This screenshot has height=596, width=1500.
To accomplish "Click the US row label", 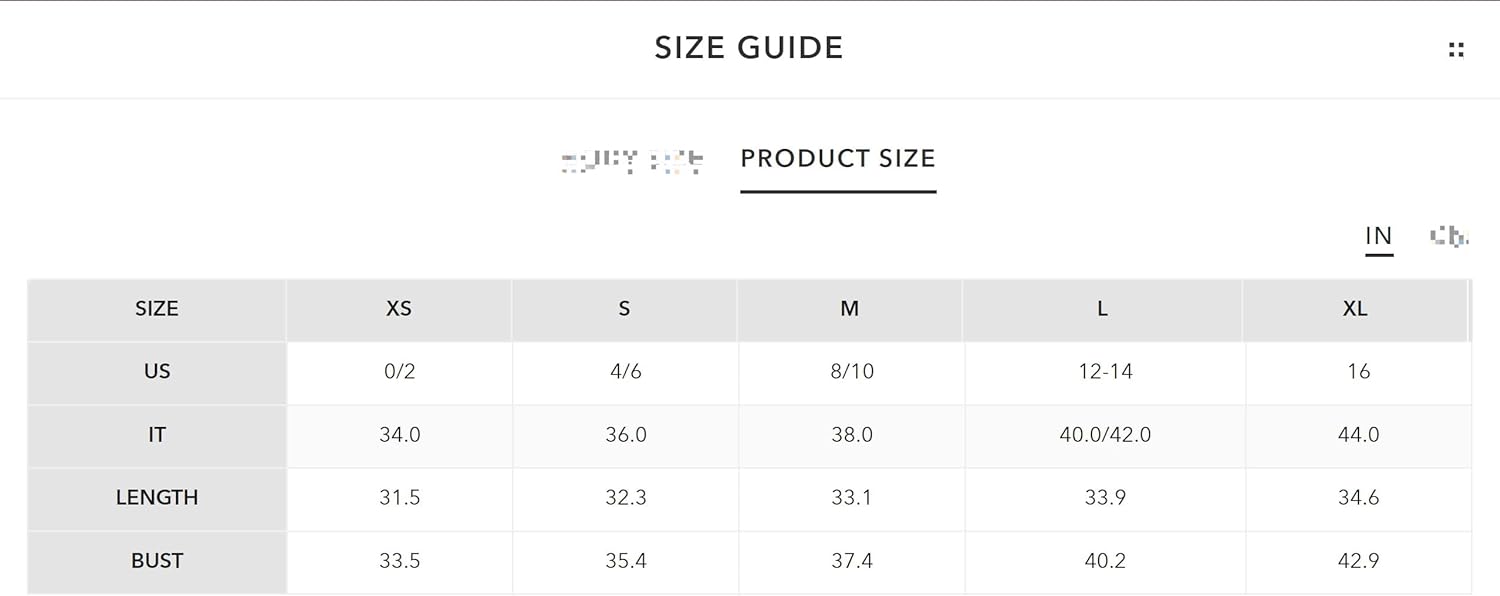I will 157,372.
